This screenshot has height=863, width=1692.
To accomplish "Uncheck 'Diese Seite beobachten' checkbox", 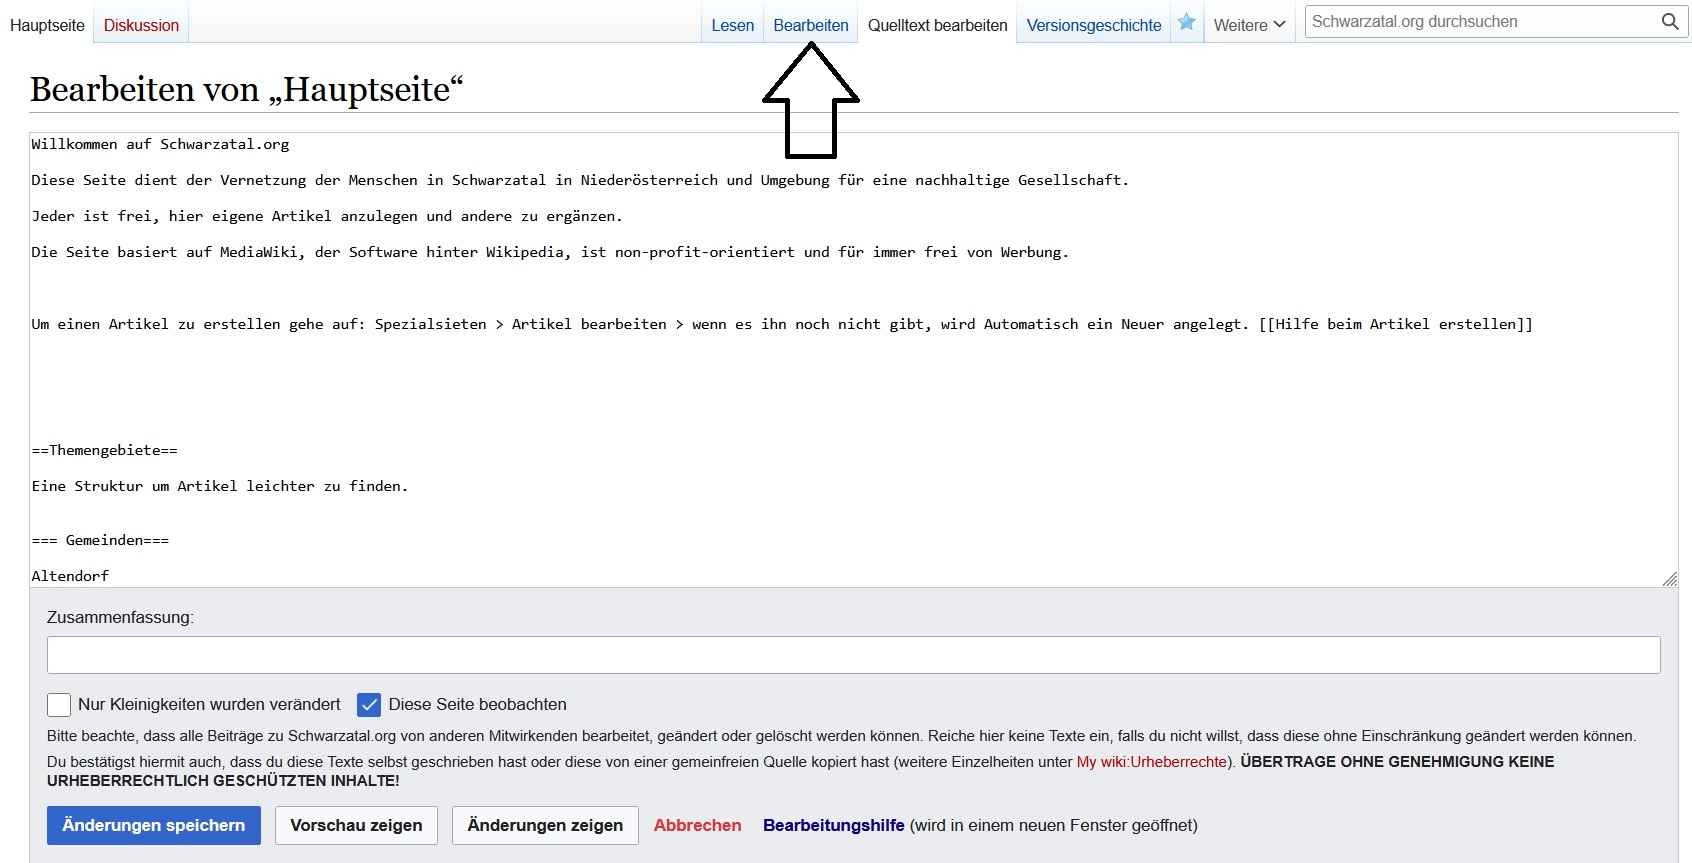I will [369, 705].
